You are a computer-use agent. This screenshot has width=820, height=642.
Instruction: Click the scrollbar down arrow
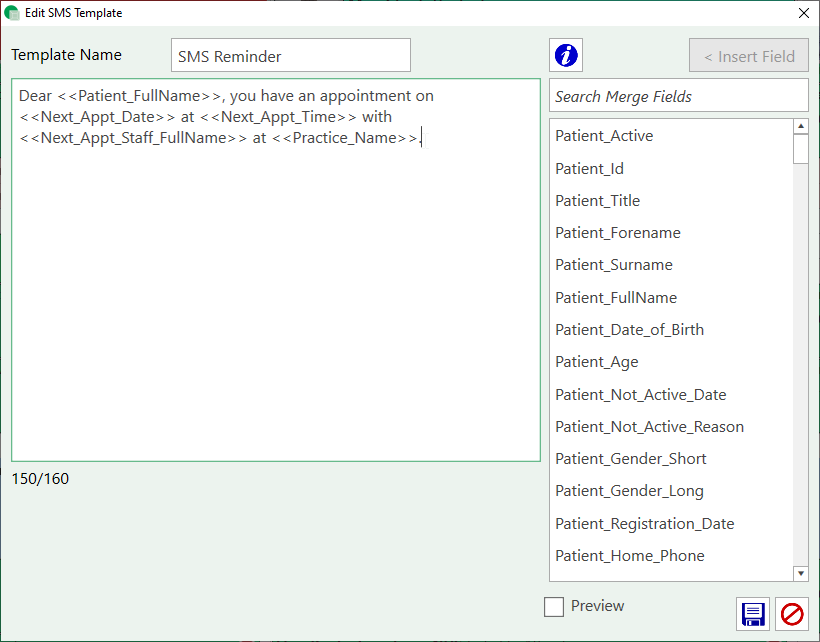coord(801,572)
